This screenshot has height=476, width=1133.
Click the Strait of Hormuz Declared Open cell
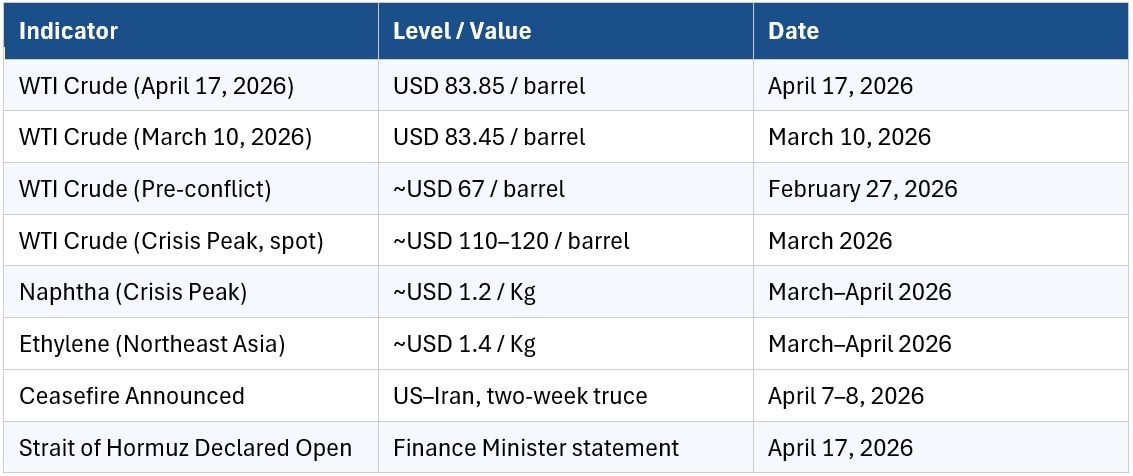point(185,448)
